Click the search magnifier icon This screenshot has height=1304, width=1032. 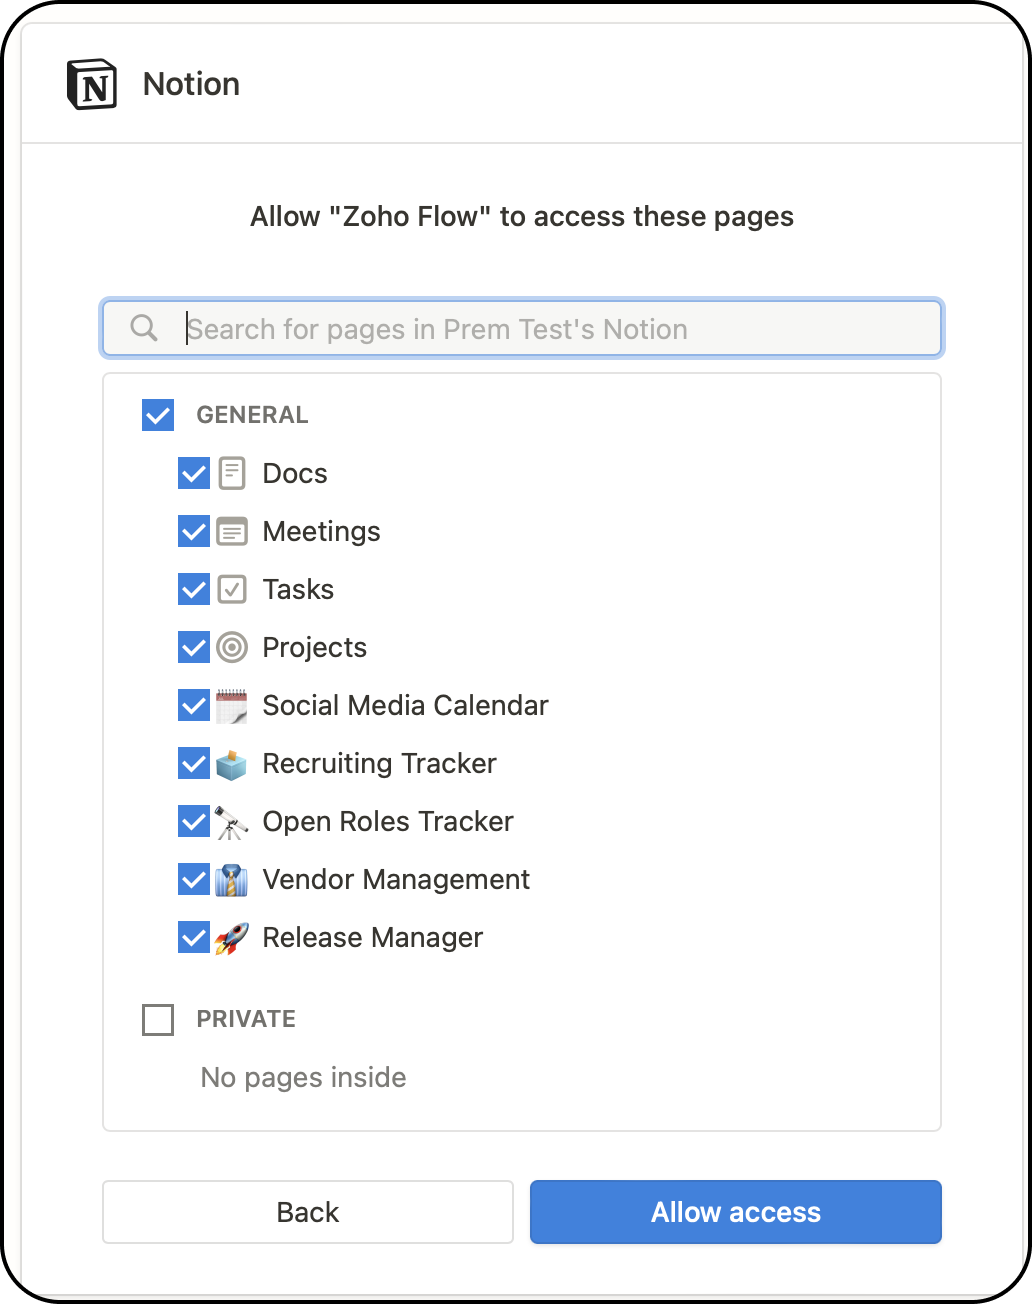point(144,328)
